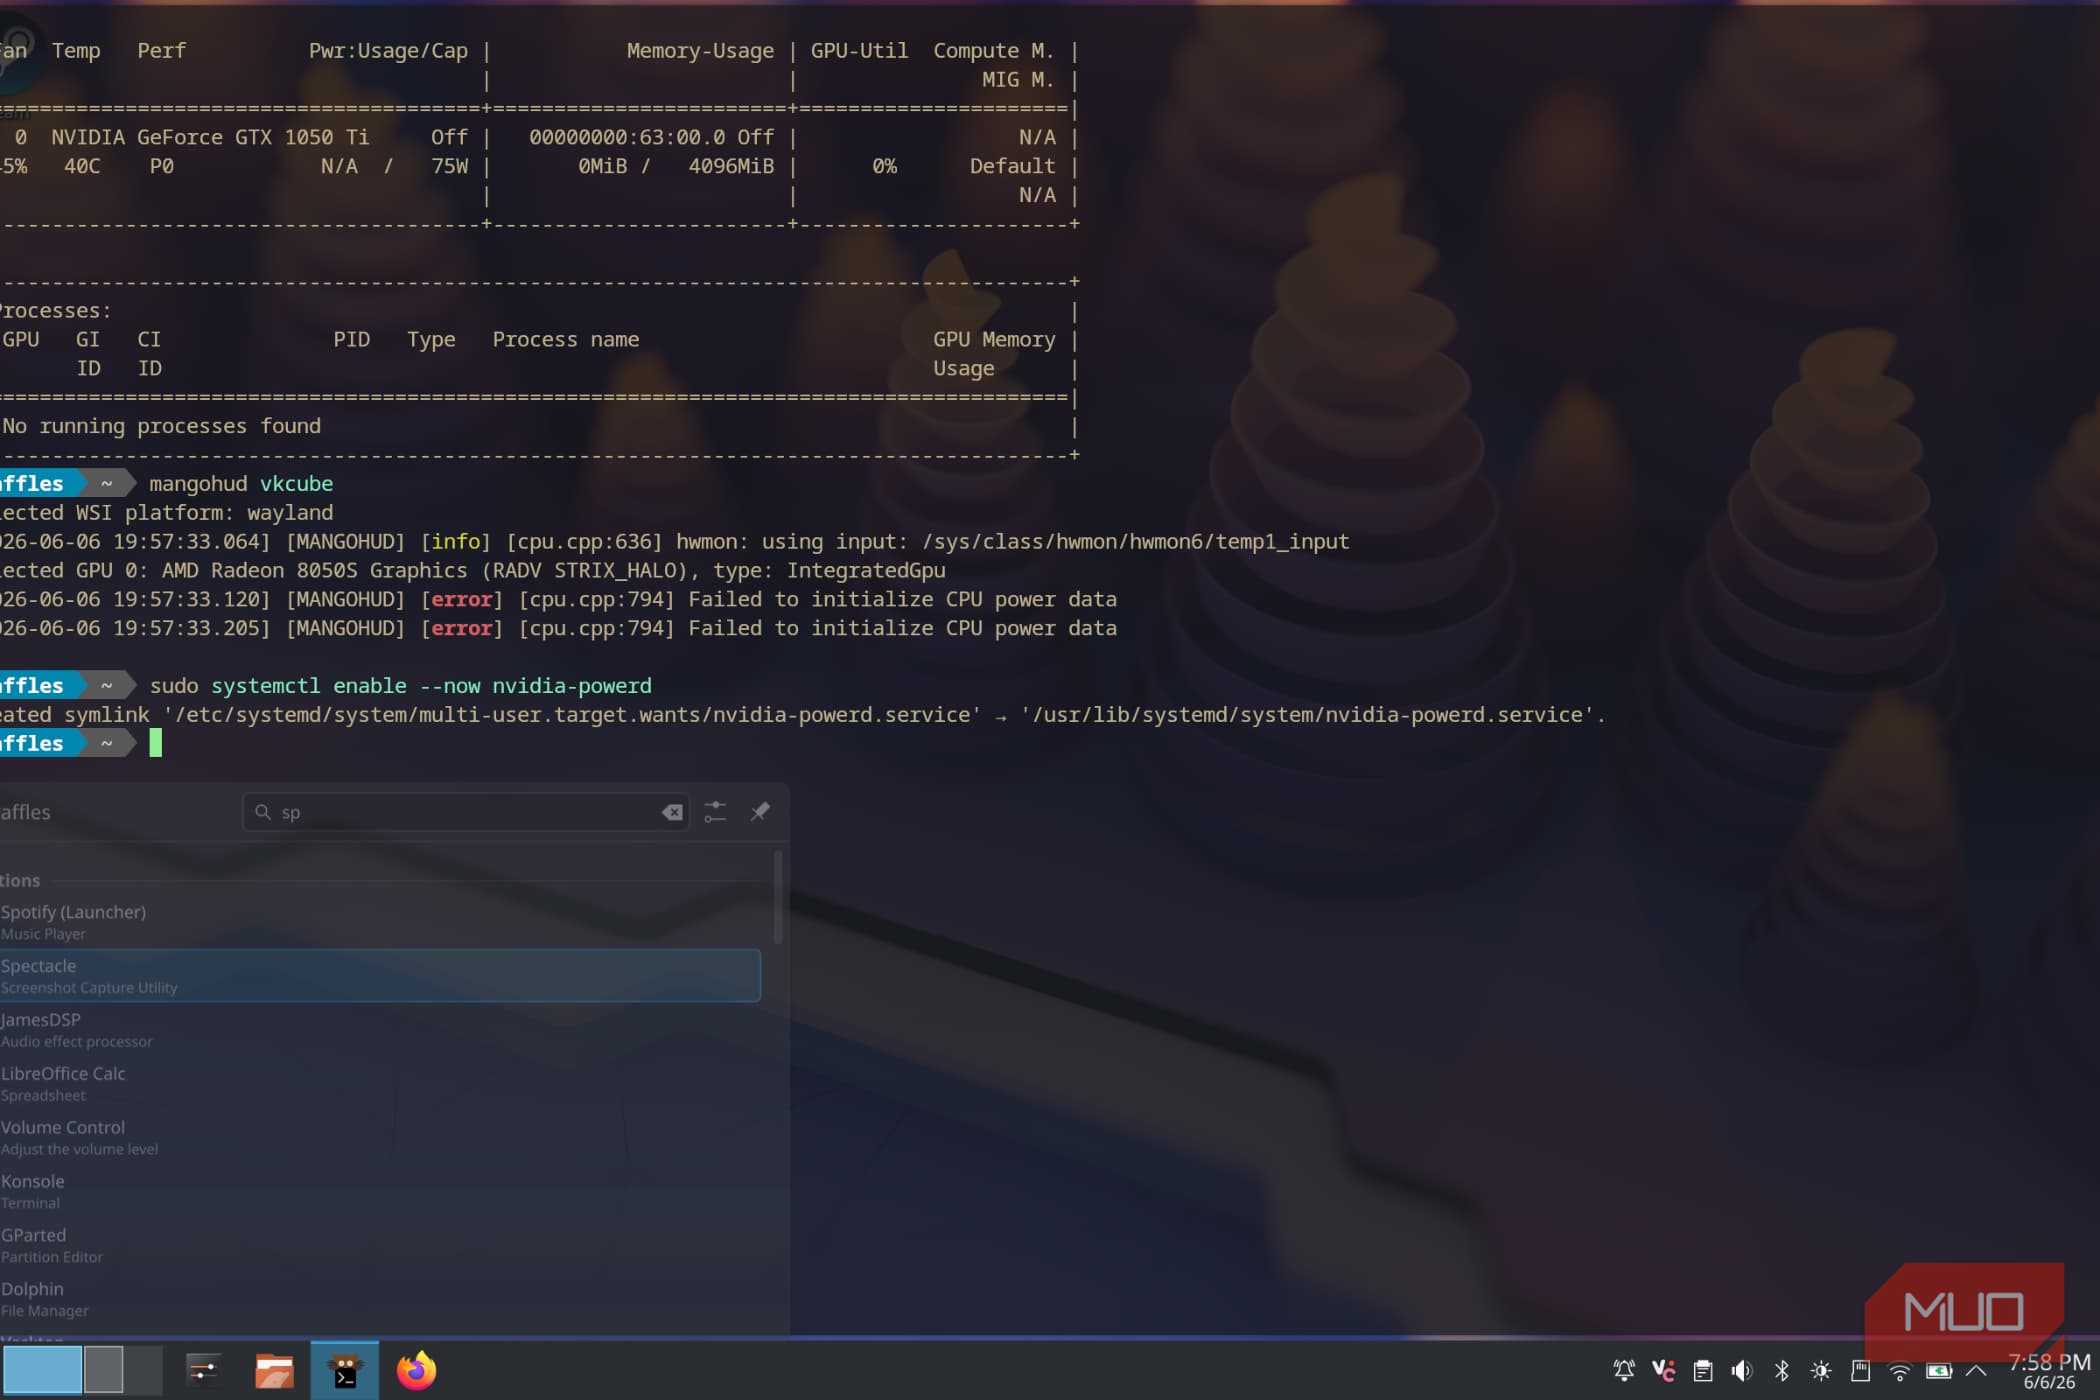Viewport: 2100px width, 1400px height.
Task: Switch to the kitty terminal taskbar icon
Action: coord(345,1370)
